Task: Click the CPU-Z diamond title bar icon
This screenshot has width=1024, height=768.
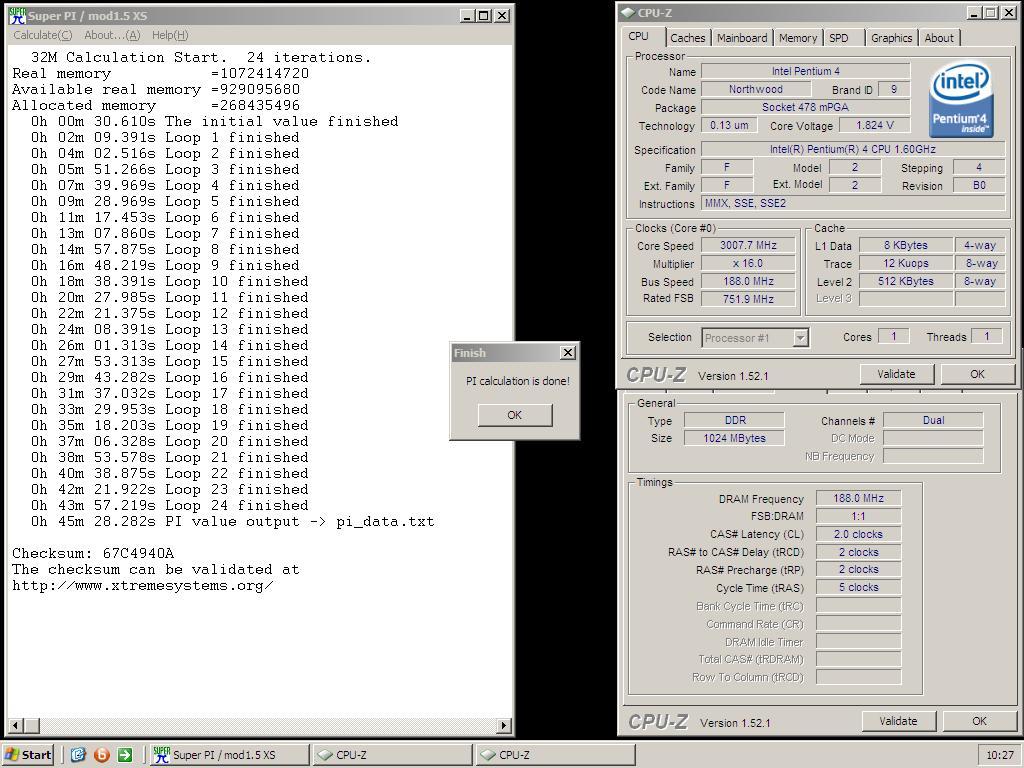Action: click(x=628, y=13)
